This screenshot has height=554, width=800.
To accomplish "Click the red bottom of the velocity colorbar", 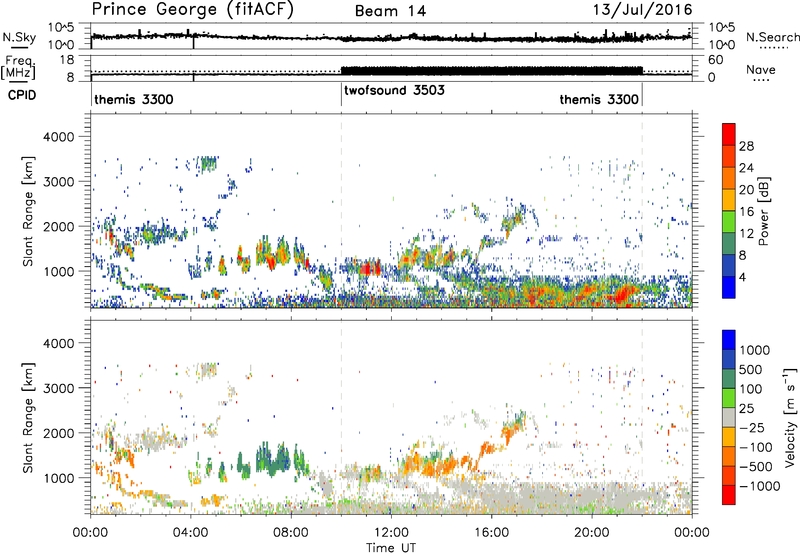I will [729, 495].
